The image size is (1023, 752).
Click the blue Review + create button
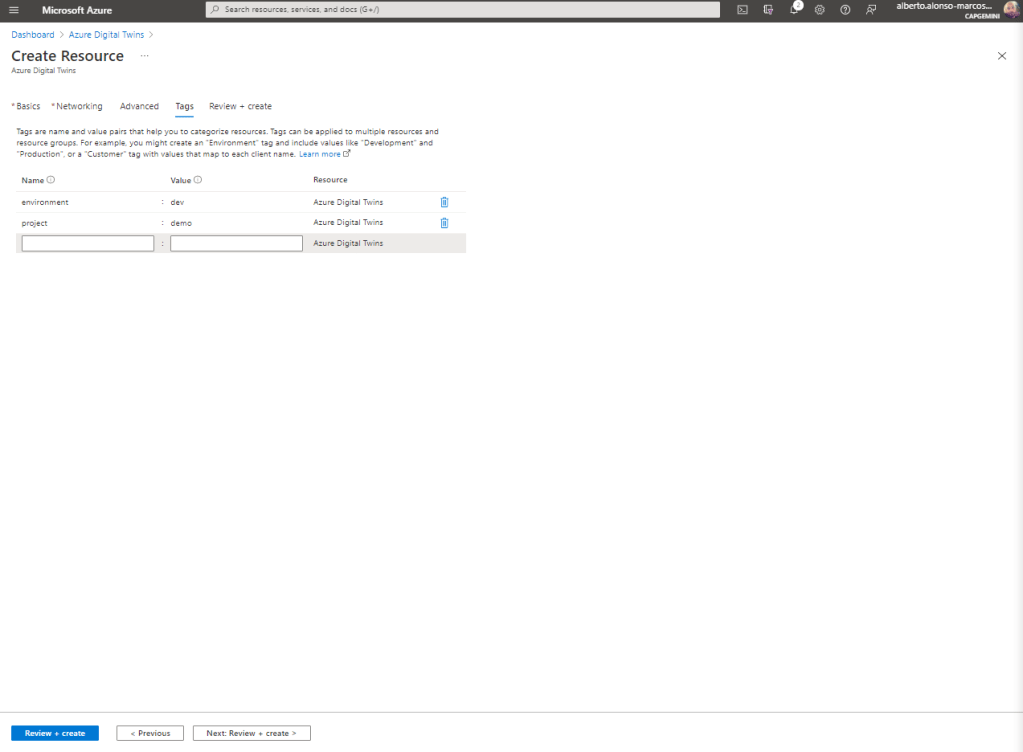(55, 733)
